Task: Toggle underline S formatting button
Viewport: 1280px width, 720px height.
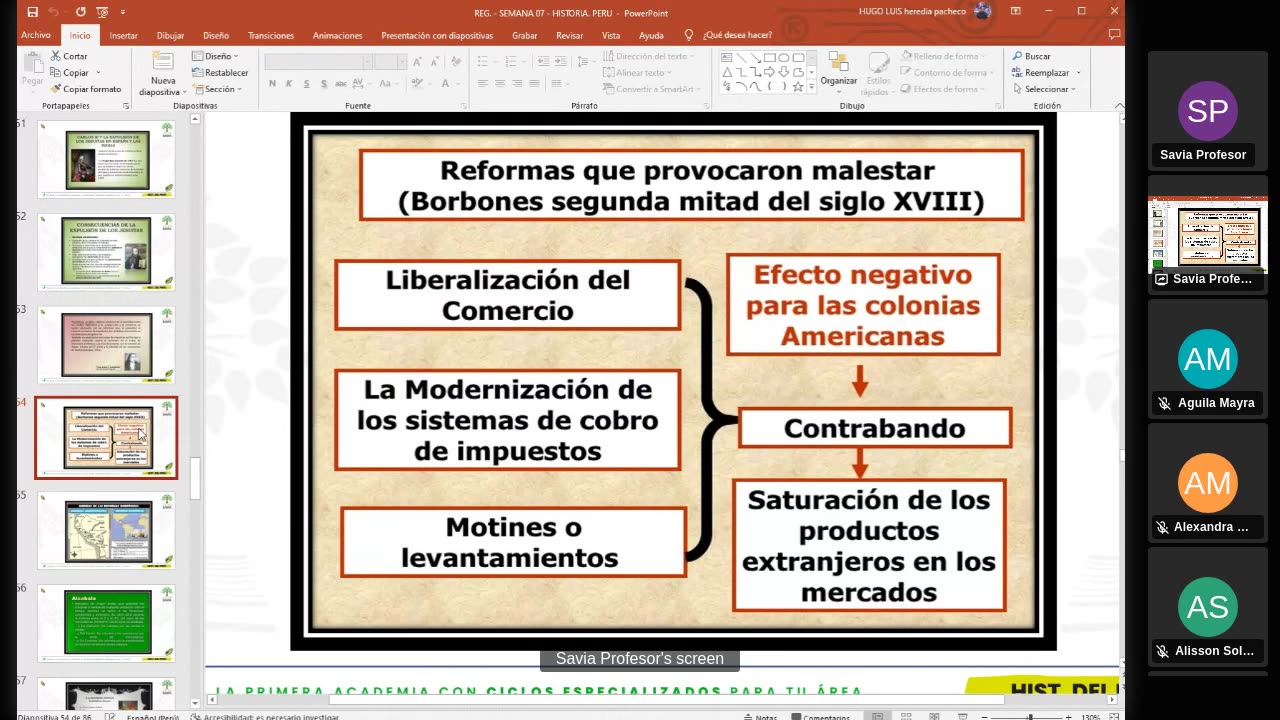Action: pyautogui.click(x=307, y=84)
